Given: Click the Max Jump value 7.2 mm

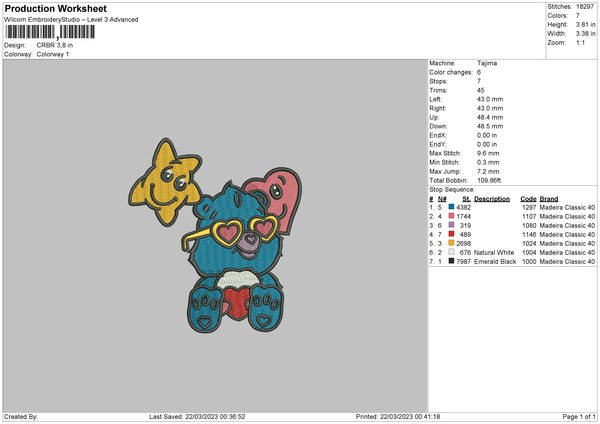Looking at the screenshot, I should (x=488, y=171).
